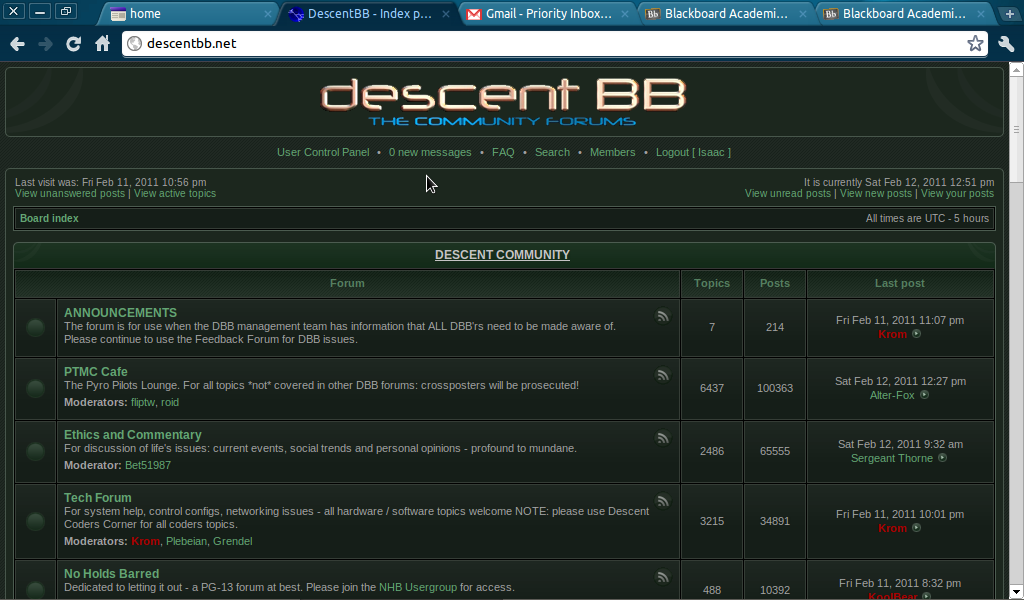
Task: Bookmark this page with the star icon
Action: pos(975,44)
